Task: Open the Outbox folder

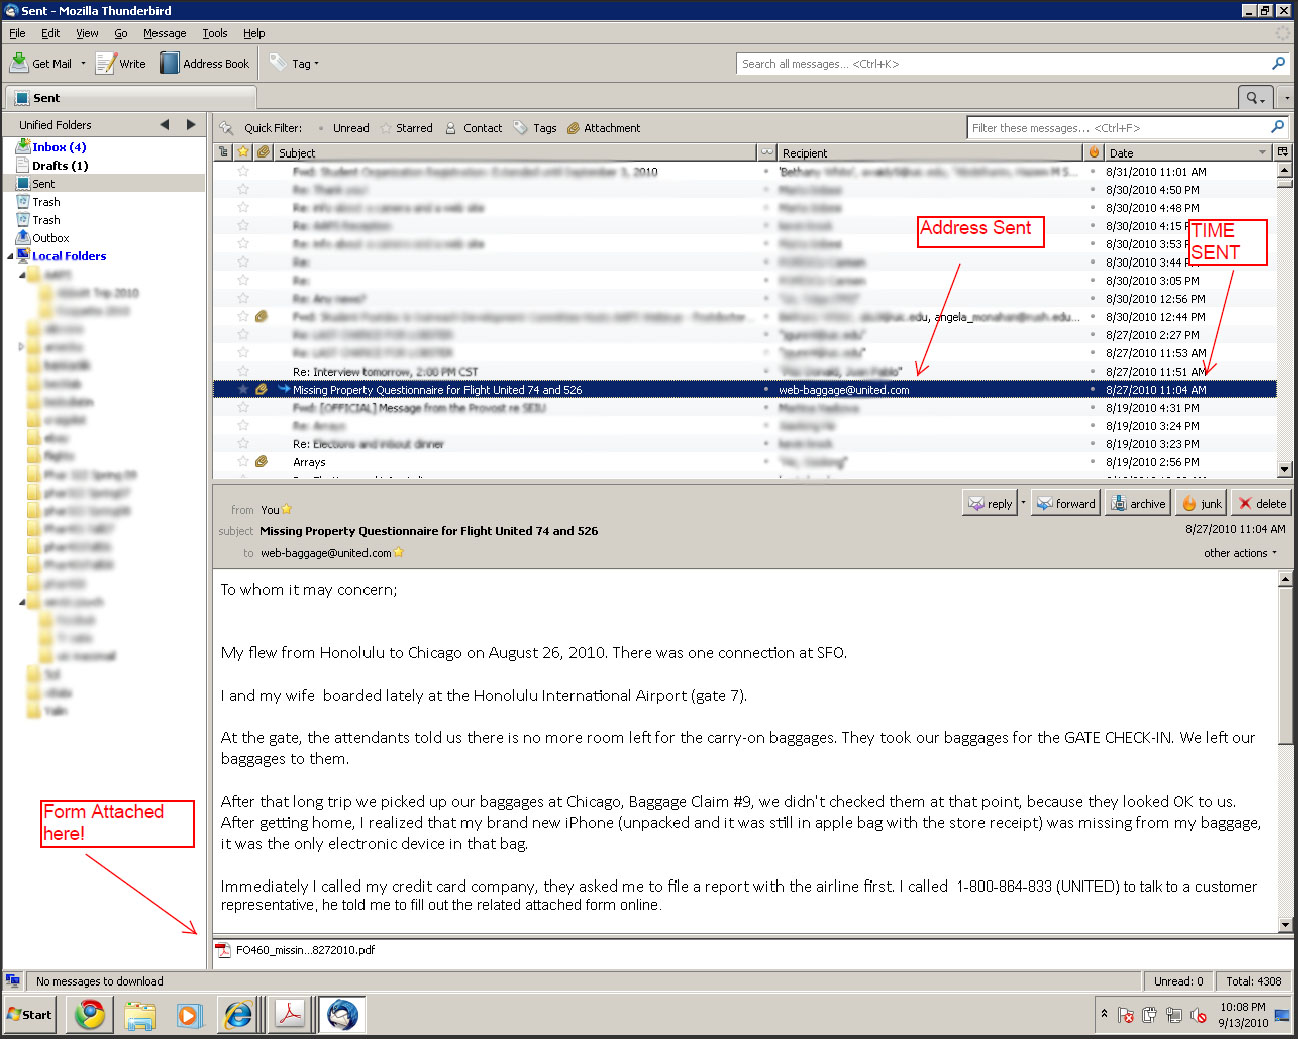Action: point(50,238)
